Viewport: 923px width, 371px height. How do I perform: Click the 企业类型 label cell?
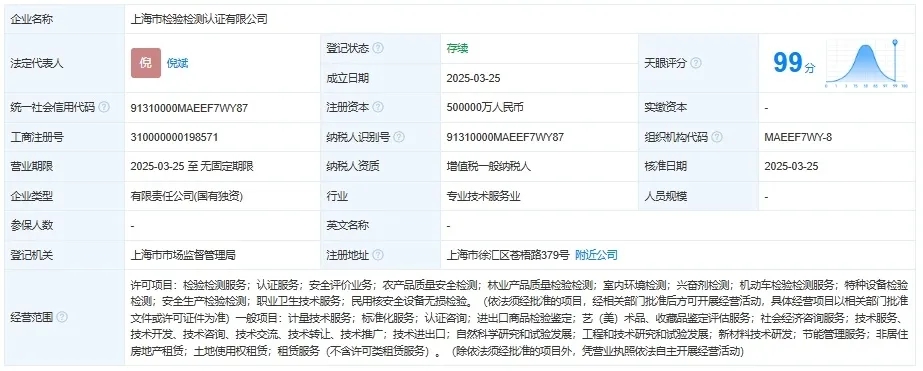pos(64,197)
